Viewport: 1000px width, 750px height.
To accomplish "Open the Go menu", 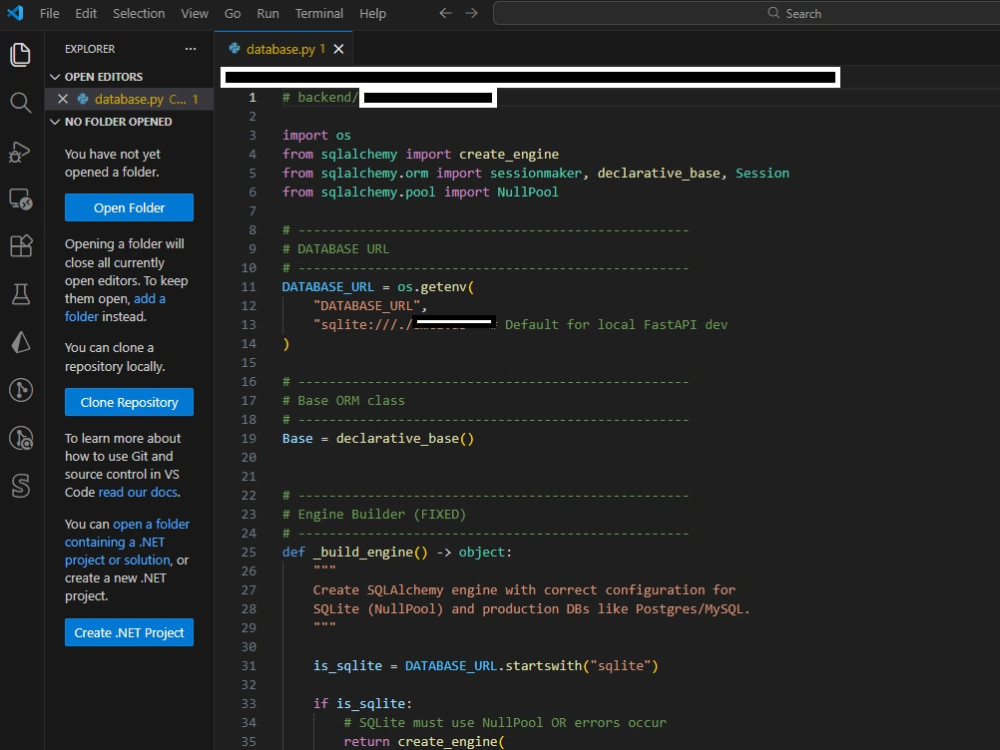I will point(232,13).
